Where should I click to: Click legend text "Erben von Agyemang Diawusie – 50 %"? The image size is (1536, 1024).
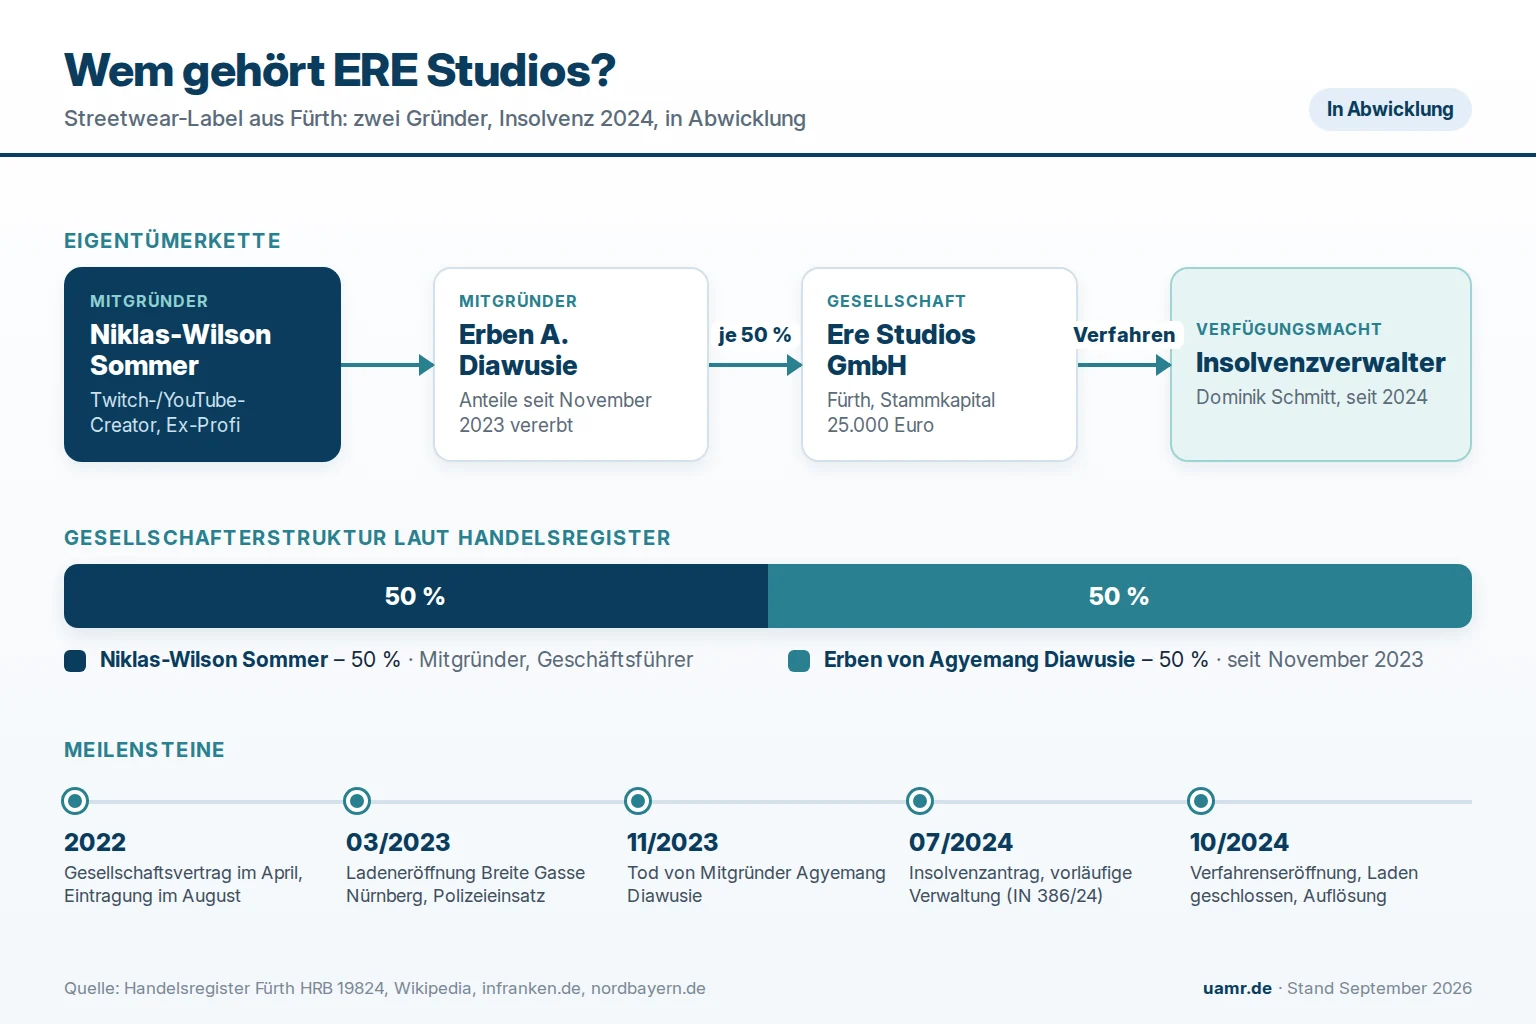point(1016,660)
